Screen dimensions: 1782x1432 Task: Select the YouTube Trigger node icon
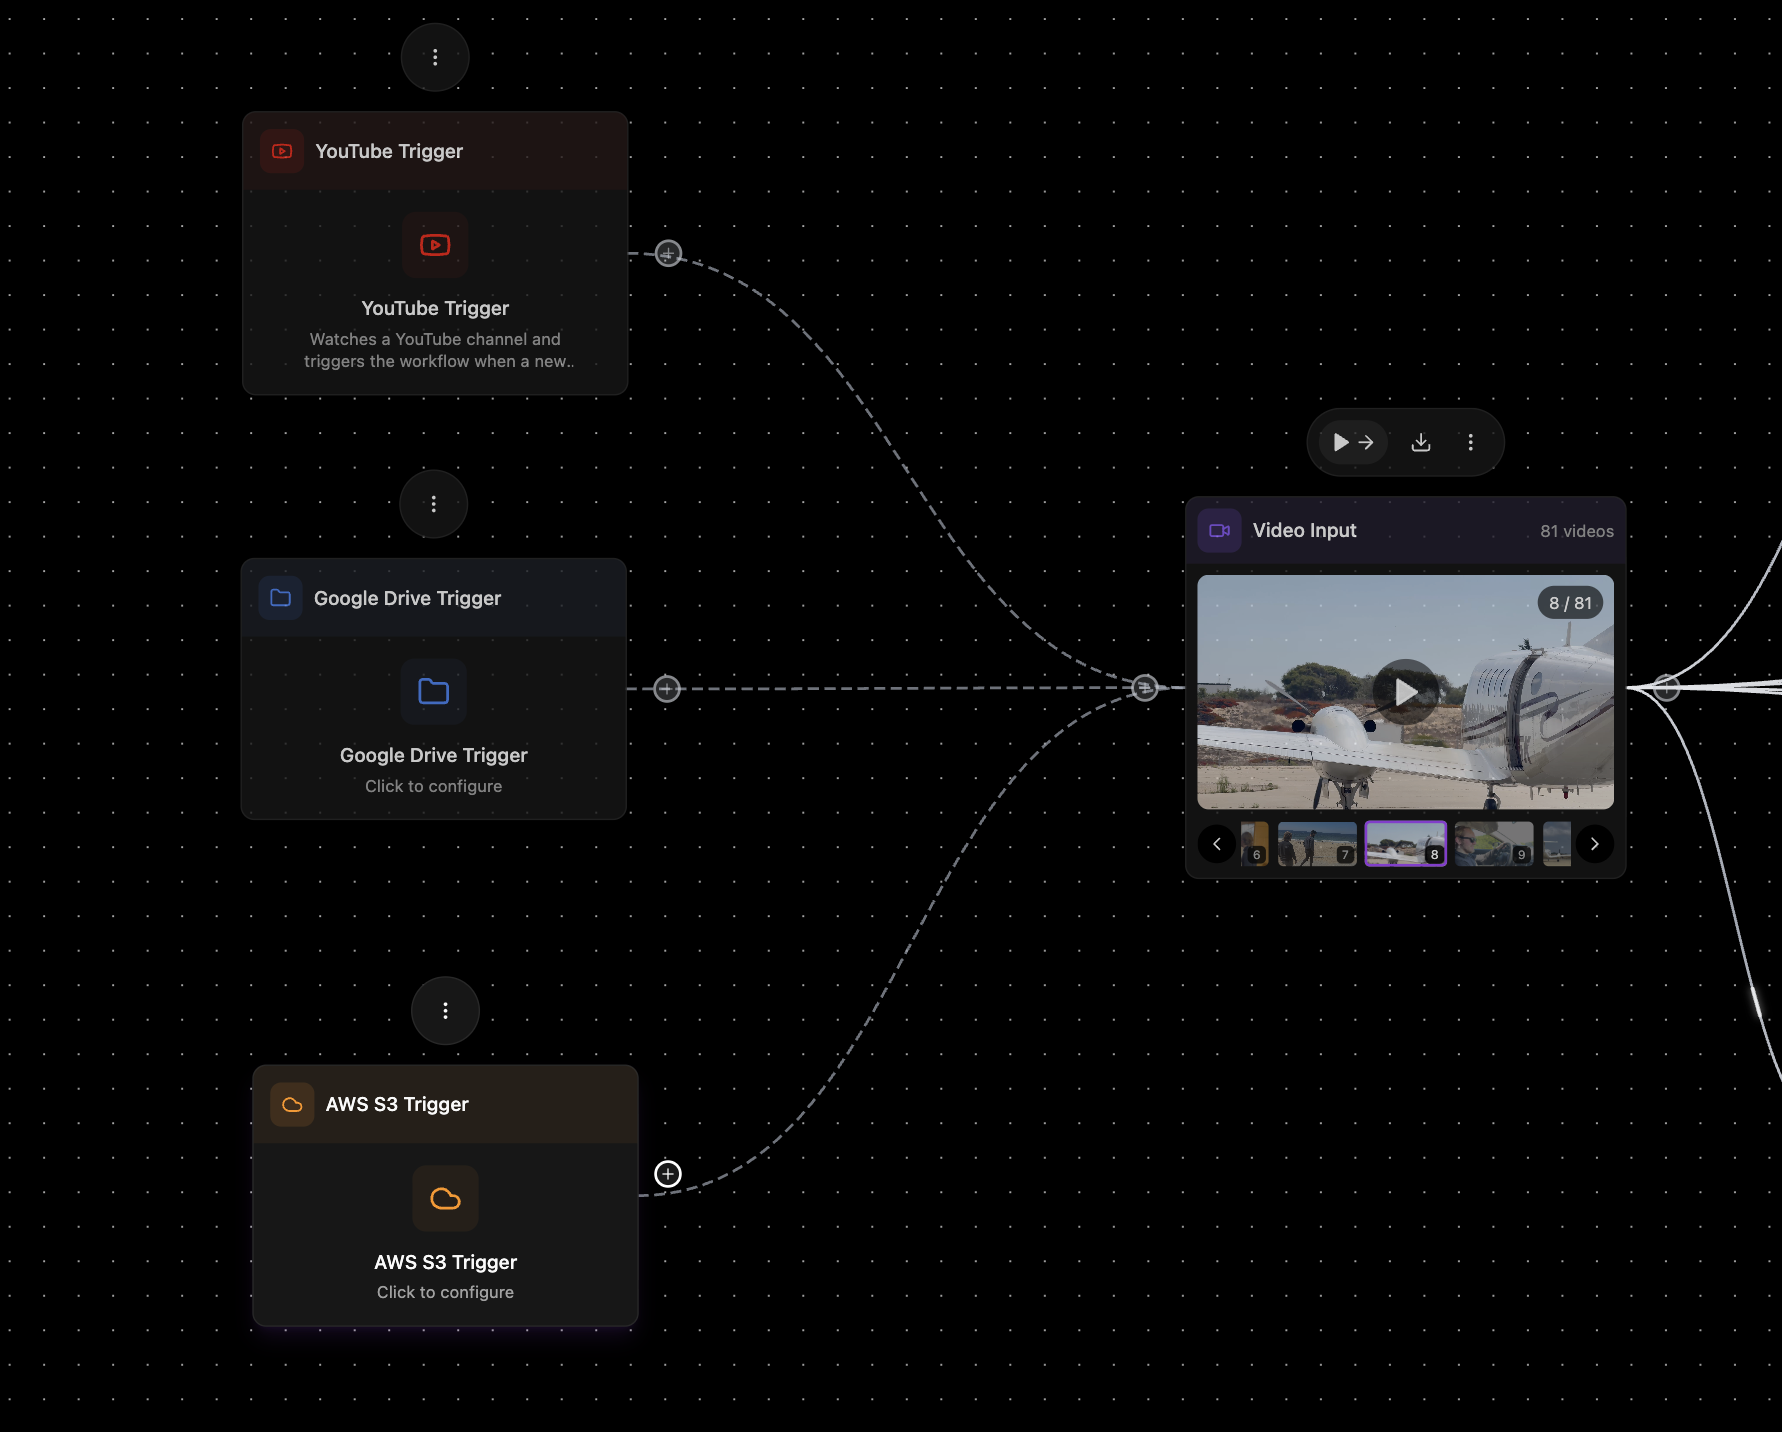pyautogui.click(x=435, y=245)
